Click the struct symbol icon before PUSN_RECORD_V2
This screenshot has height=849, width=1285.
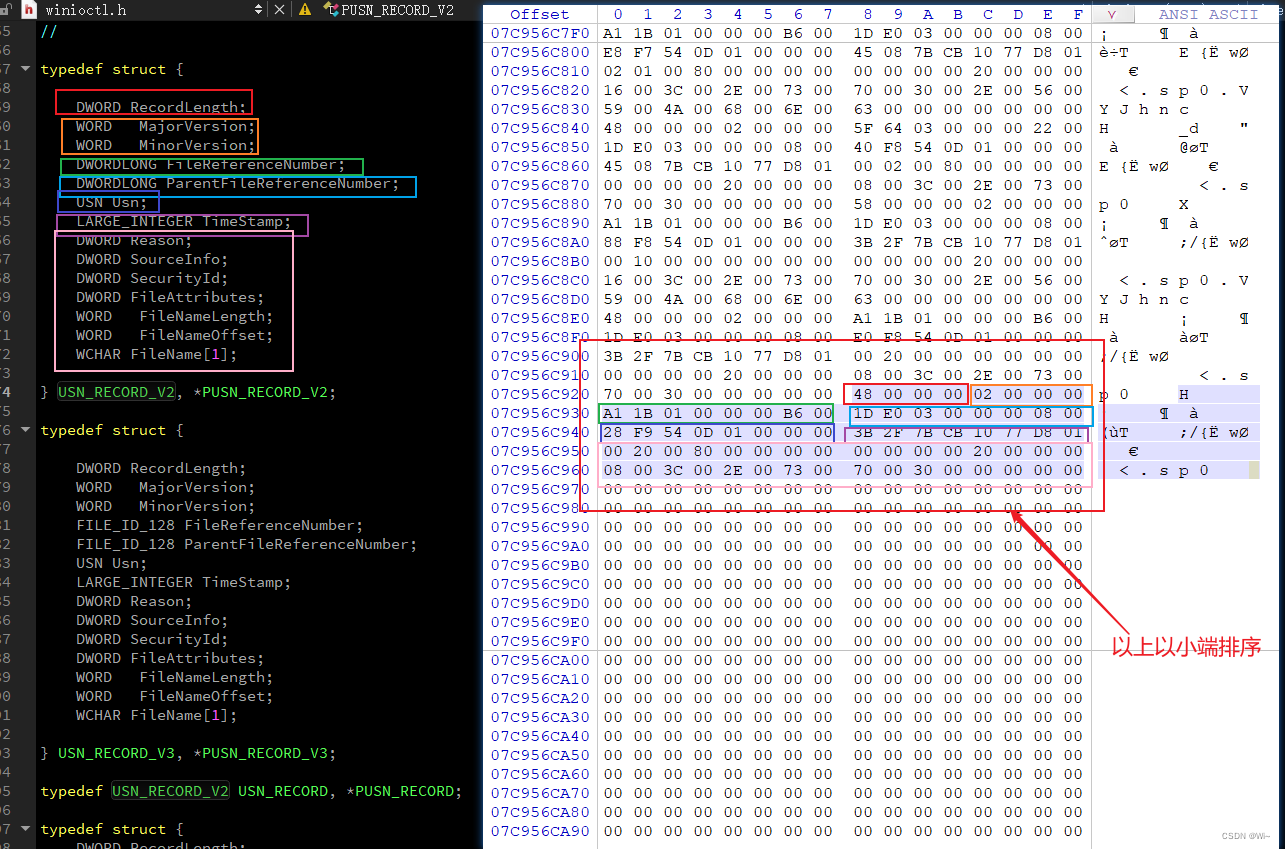(330, 9)
